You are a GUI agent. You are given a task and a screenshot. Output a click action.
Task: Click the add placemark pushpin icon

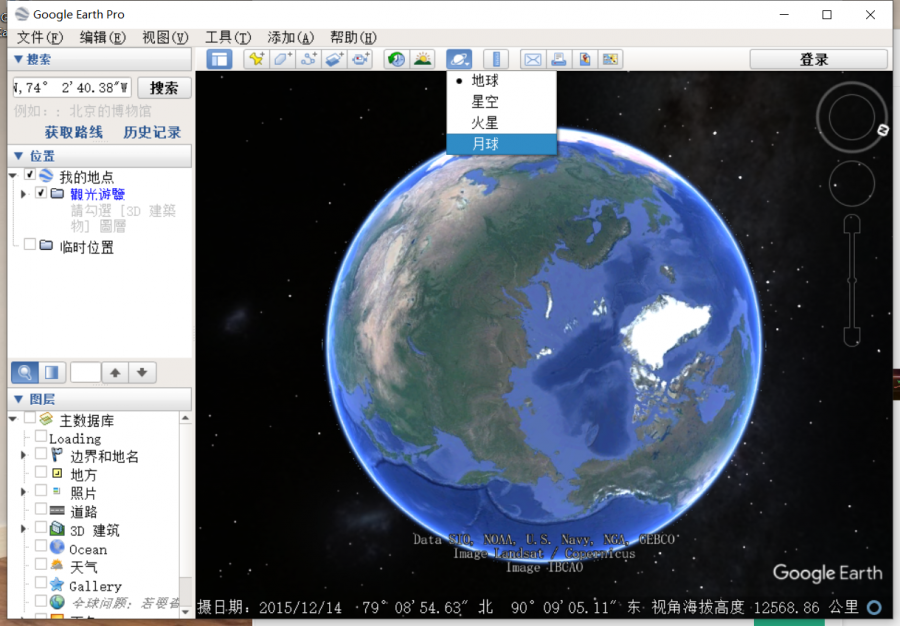pyautogui.click(x=257, y=59)
